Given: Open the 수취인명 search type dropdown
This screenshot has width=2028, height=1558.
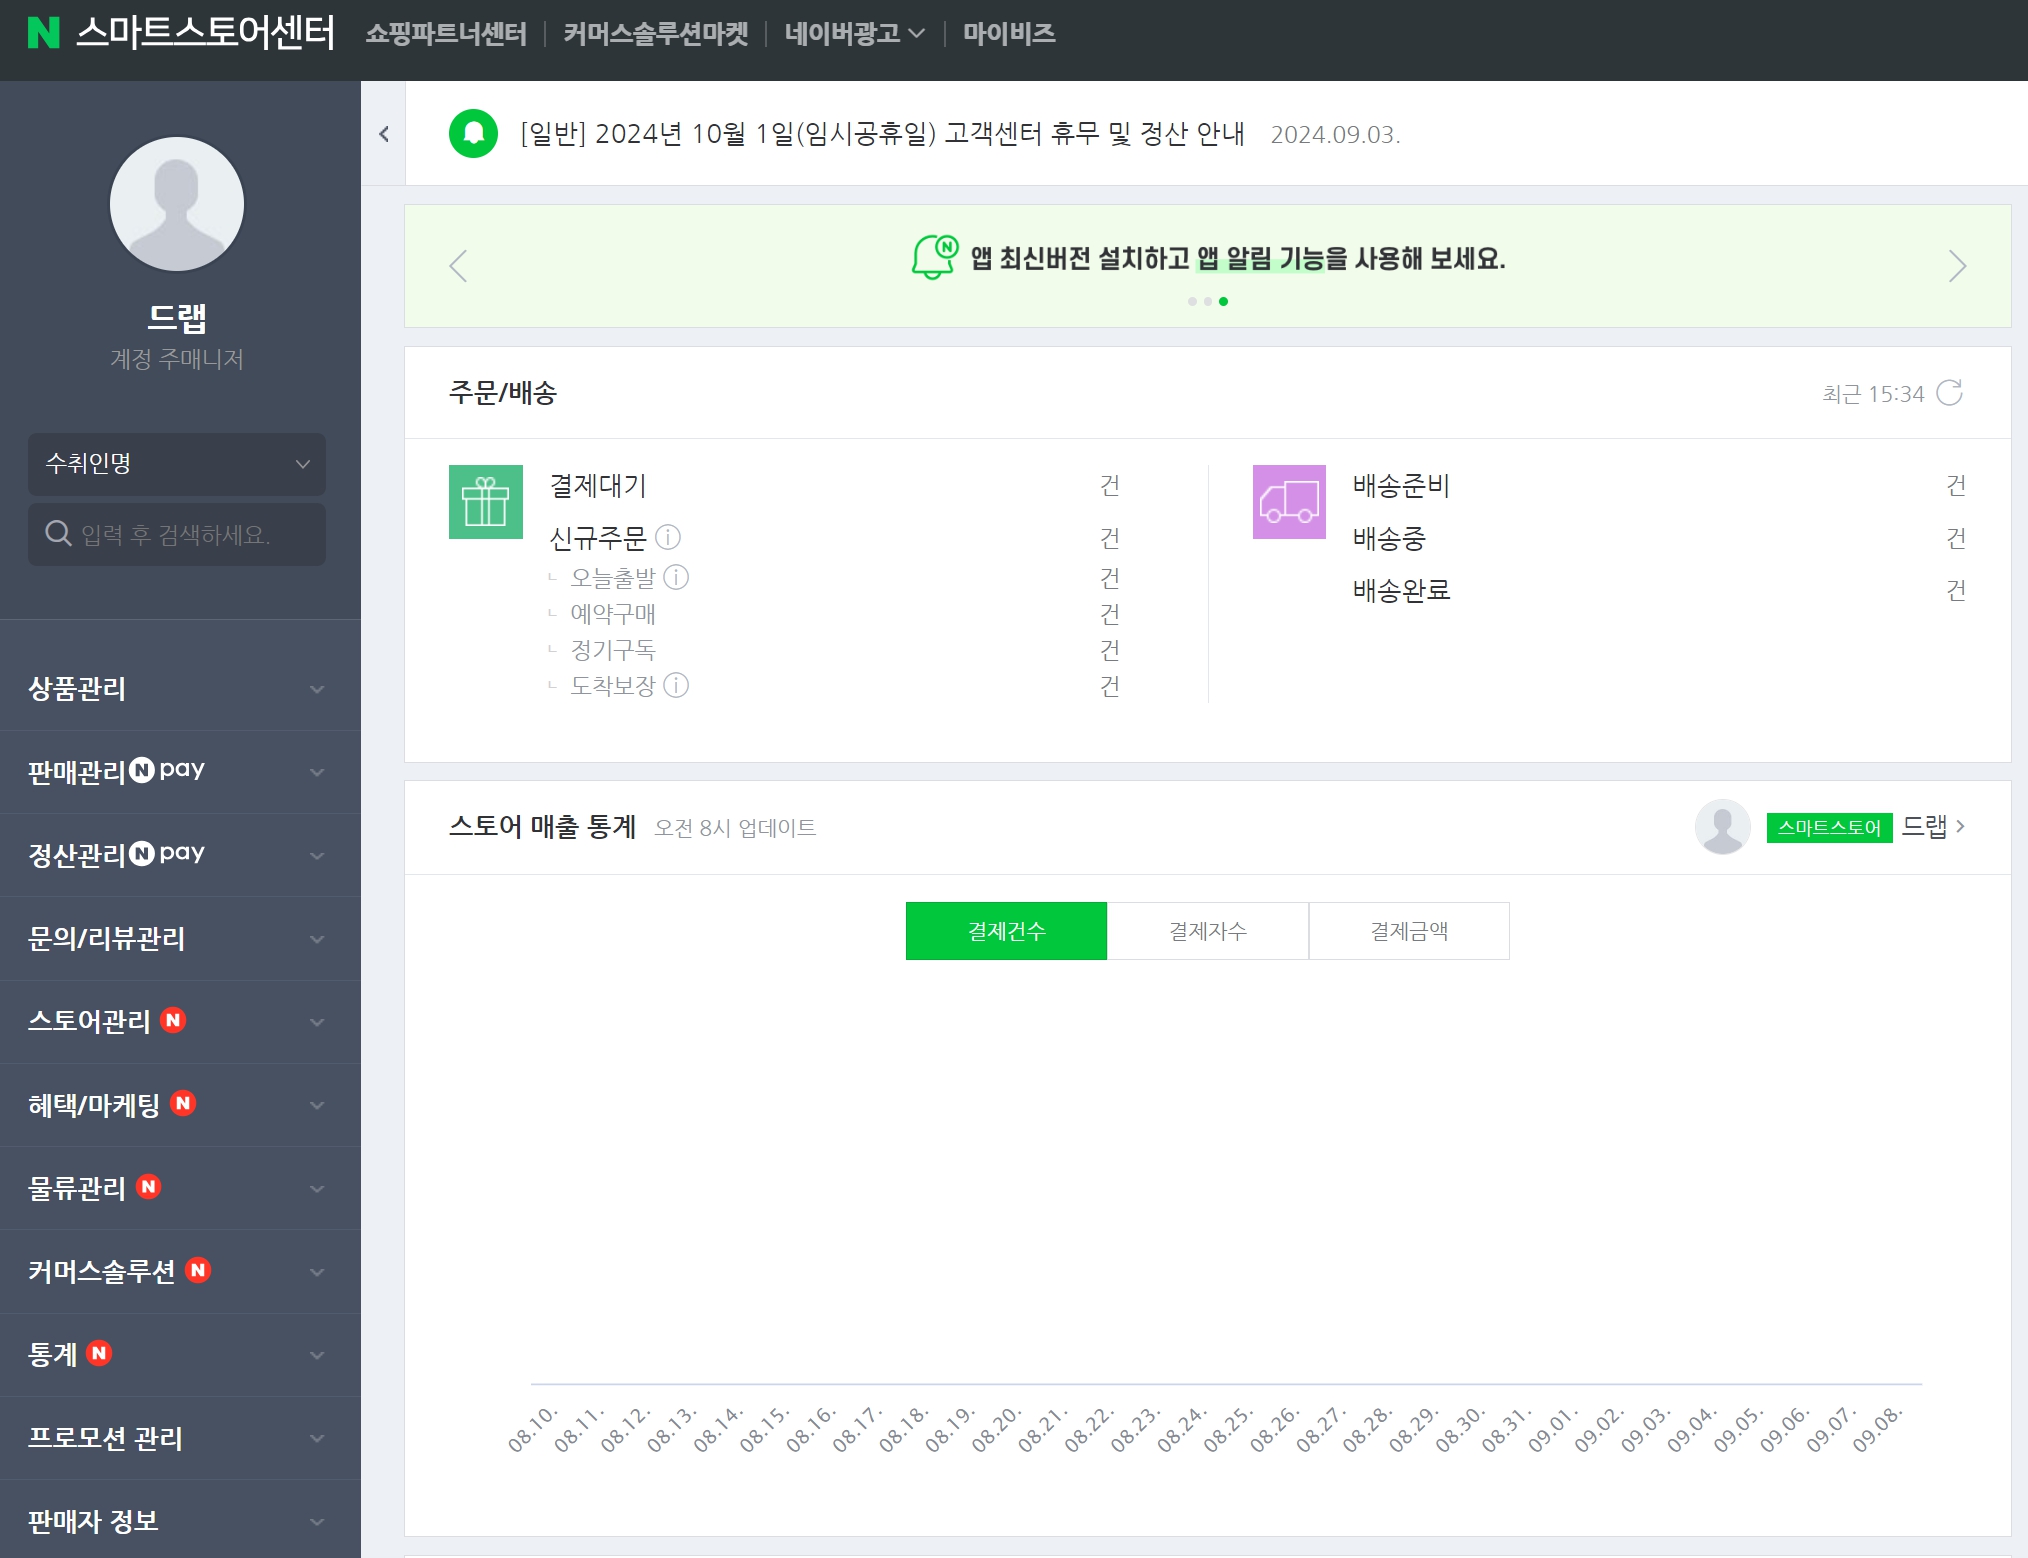Looking at the screenshot, I should [x=177, y=464].
